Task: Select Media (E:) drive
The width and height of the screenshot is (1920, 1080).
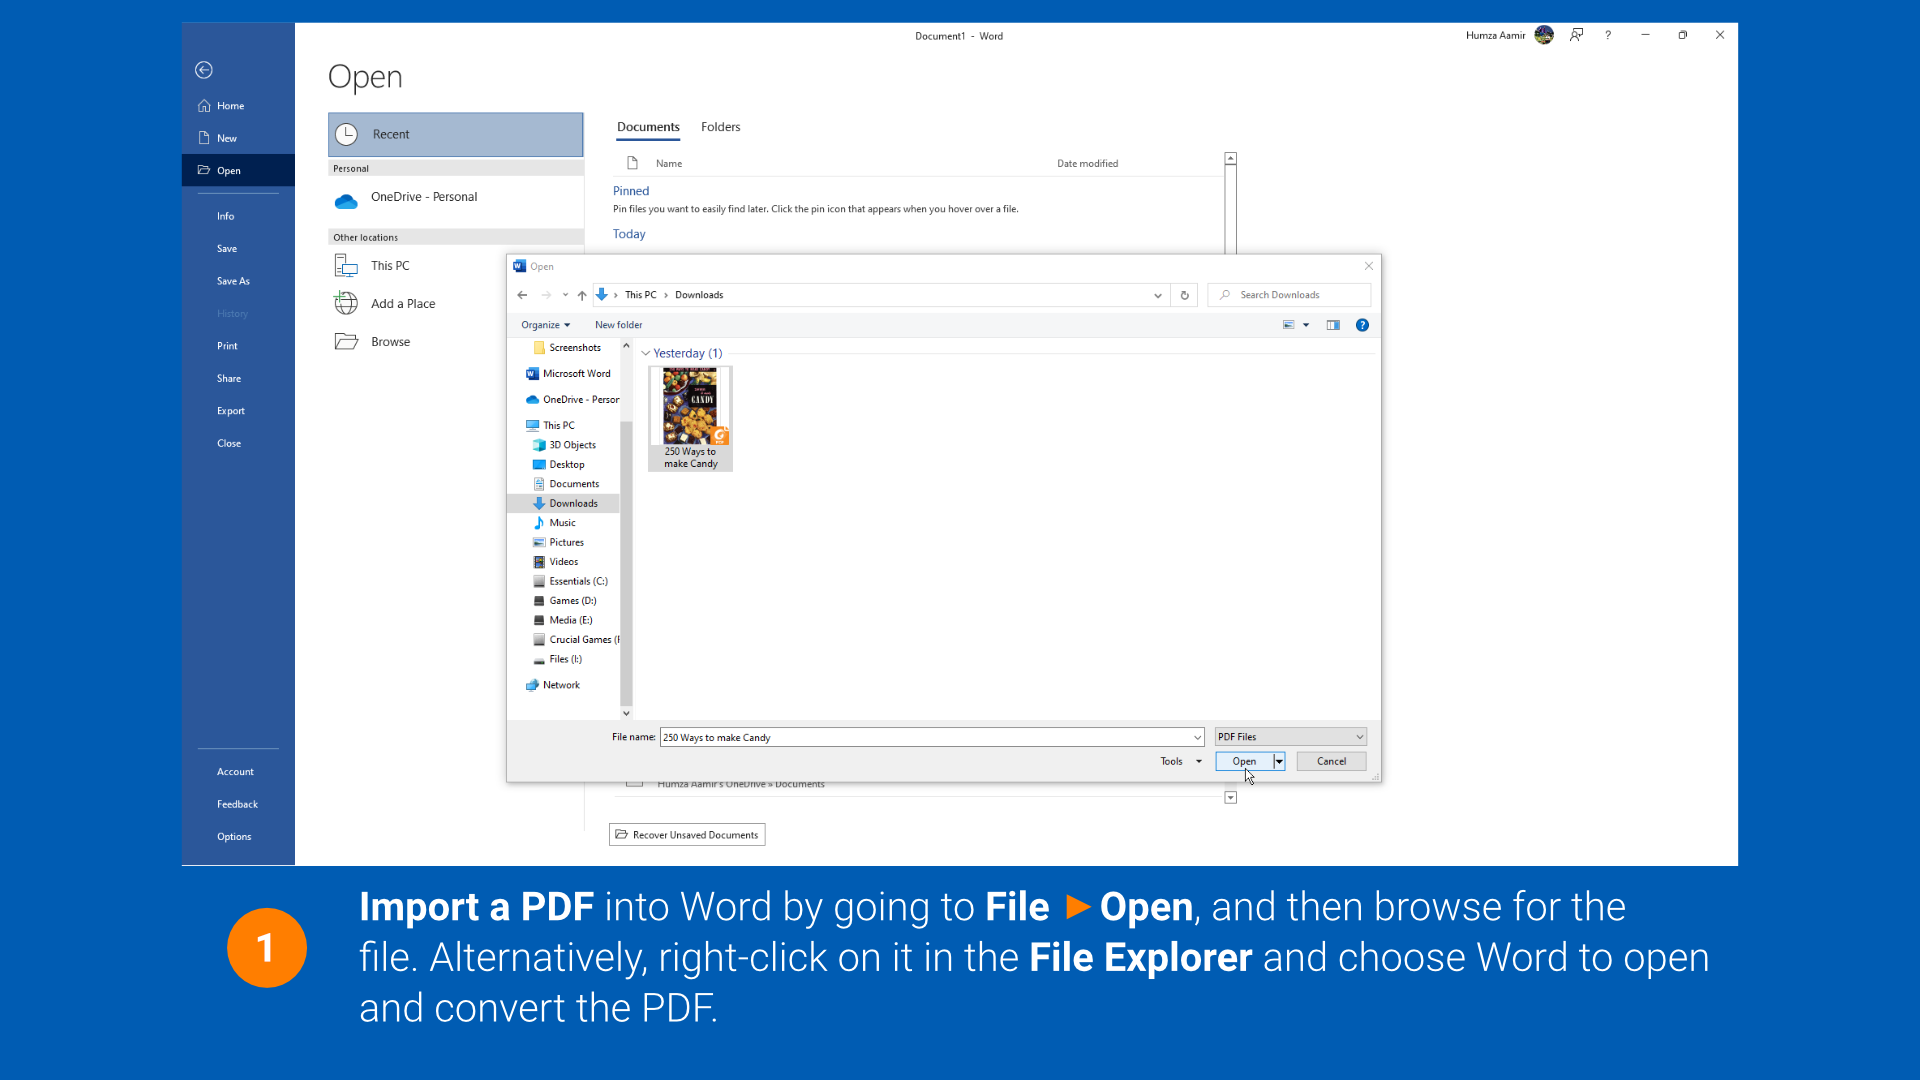Action: pyautogui.click(x=563, y=621)
